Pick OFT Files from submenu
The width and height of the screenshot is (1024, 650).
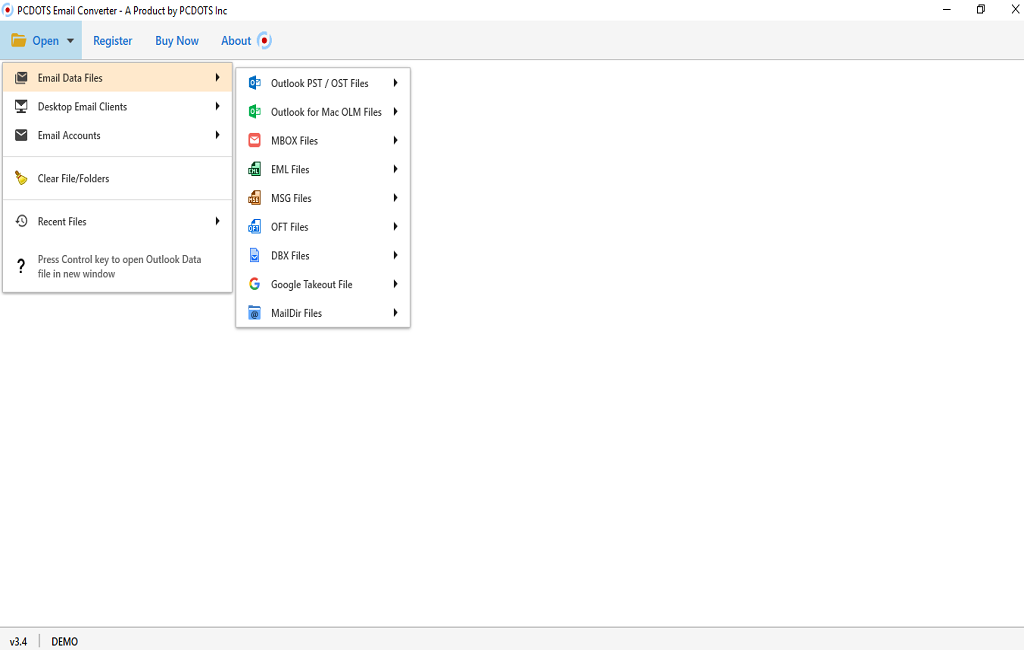pyautogui.click(x=323, y=227)
